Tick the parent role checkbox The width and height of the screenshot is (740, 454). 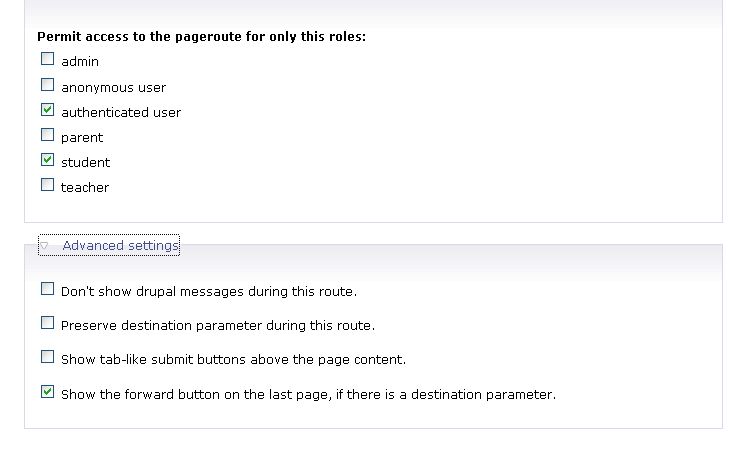click(x=47, y=135)
